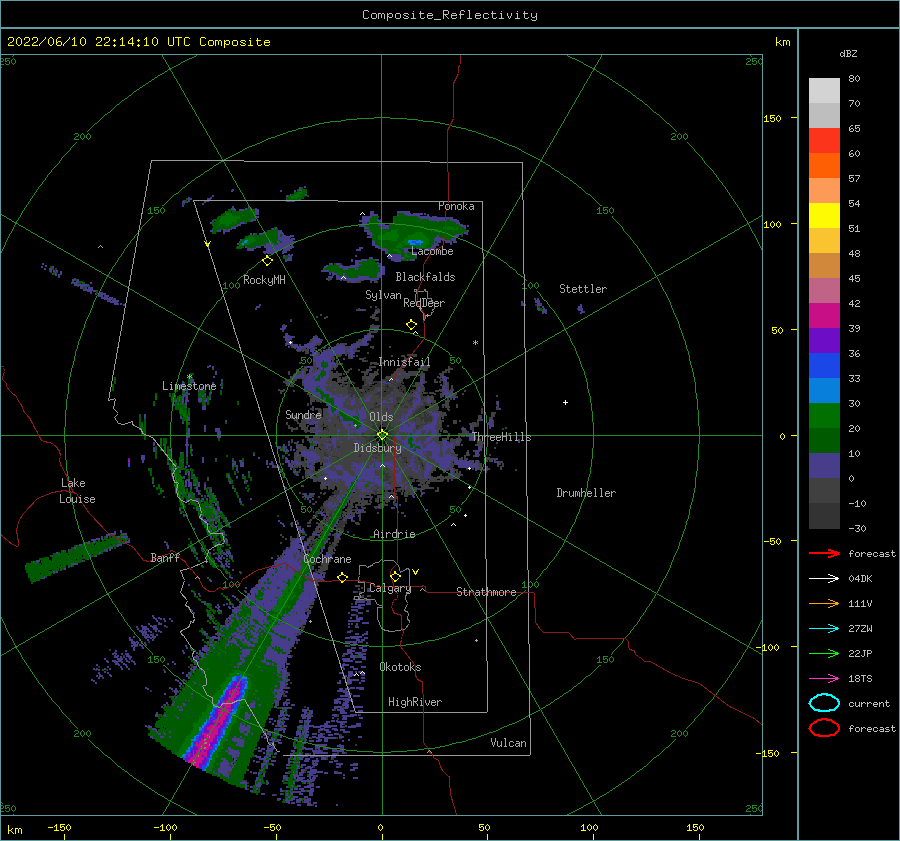900x841 pixels.
Task: Click the magenta 18TS arrow icon
Action: point(824,679)
